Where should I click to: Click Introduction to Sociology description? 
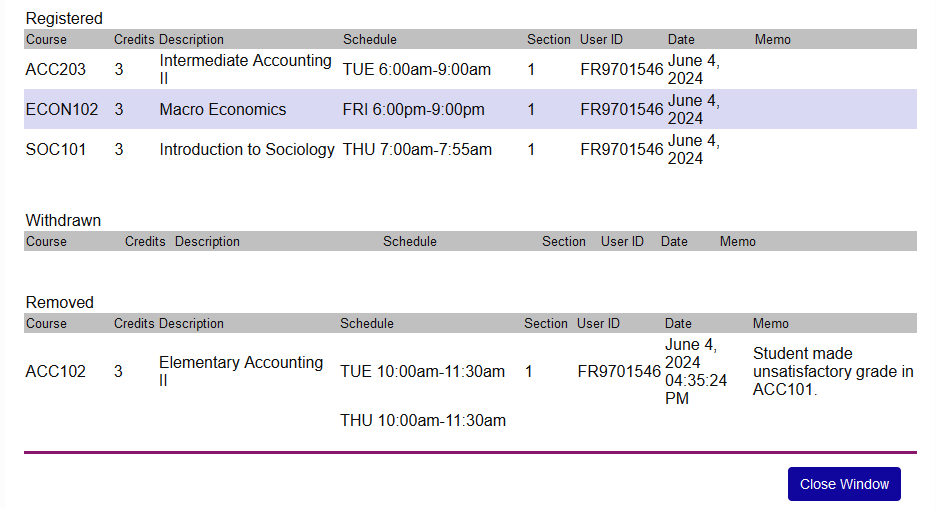247,150
